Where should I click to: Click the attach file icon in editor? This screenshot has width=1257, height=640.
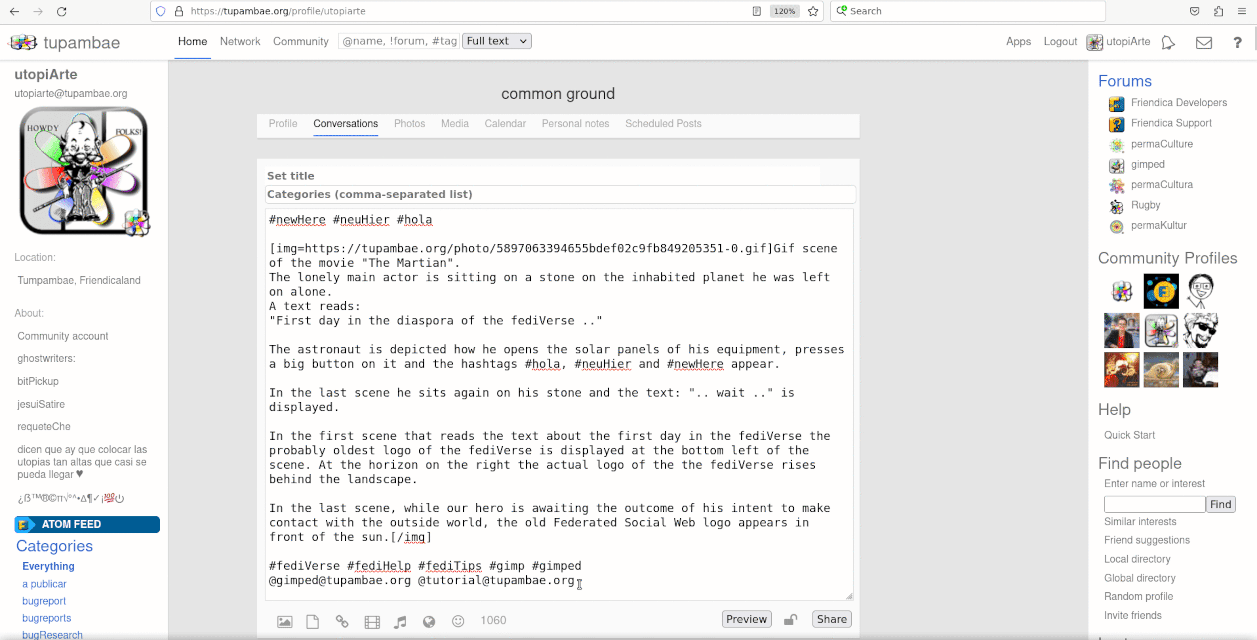coord(313,621)
